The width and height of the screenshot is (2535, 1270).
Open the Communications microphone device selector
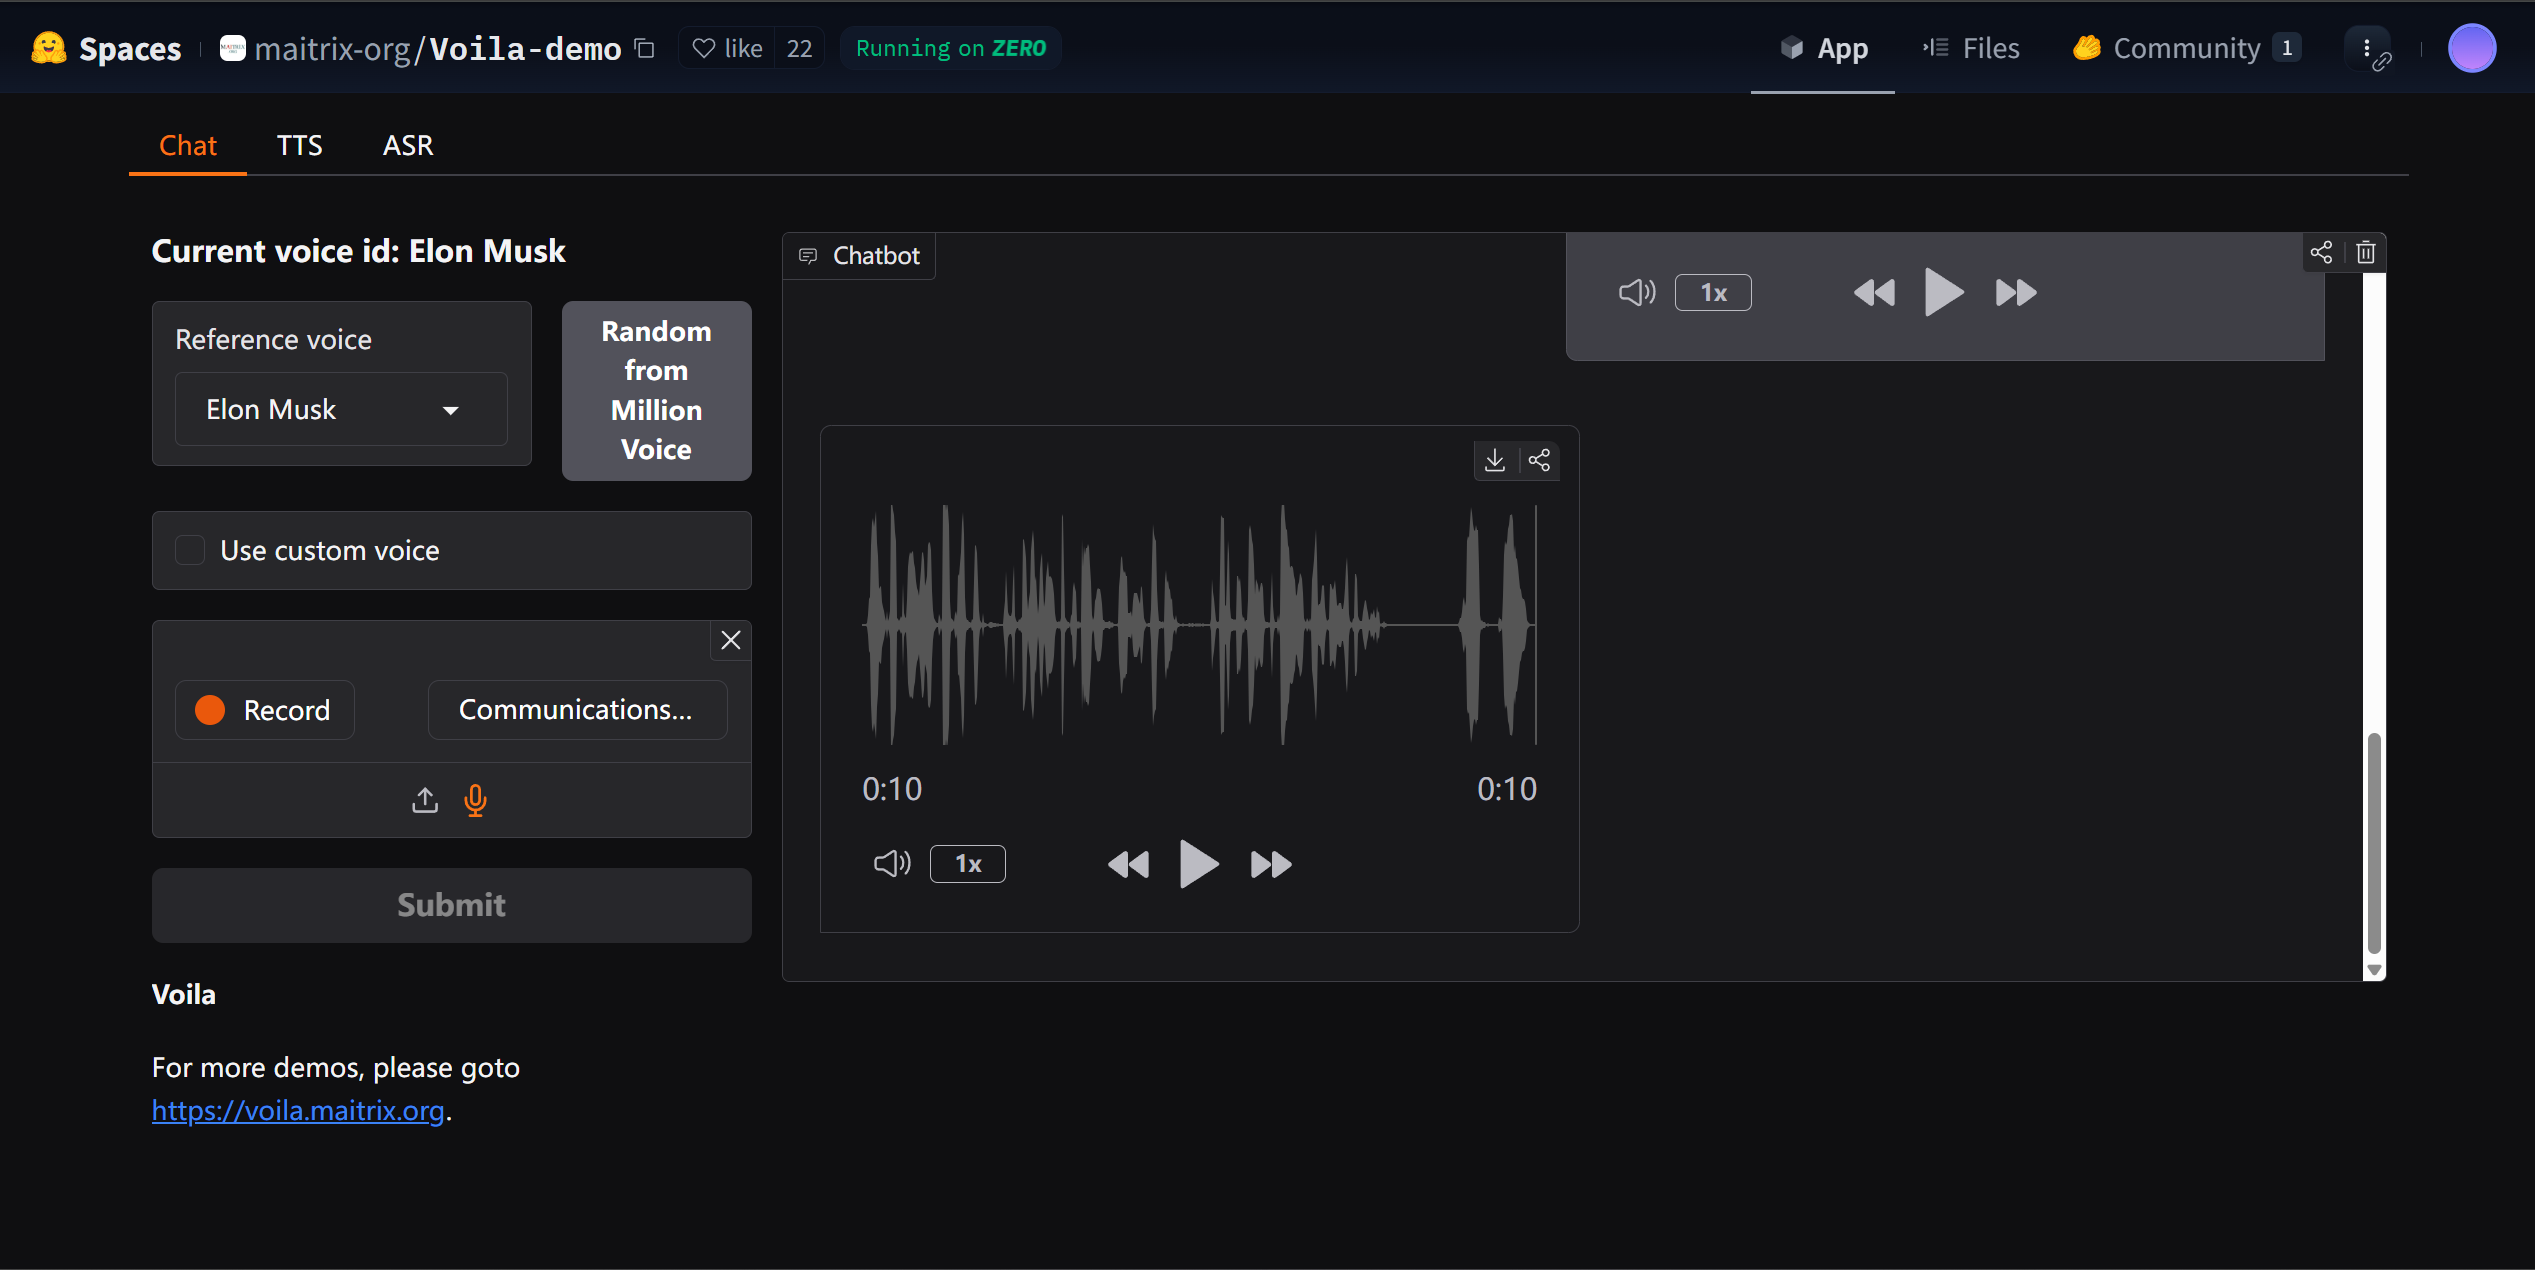pyautogui.click(x=577, y=710)
